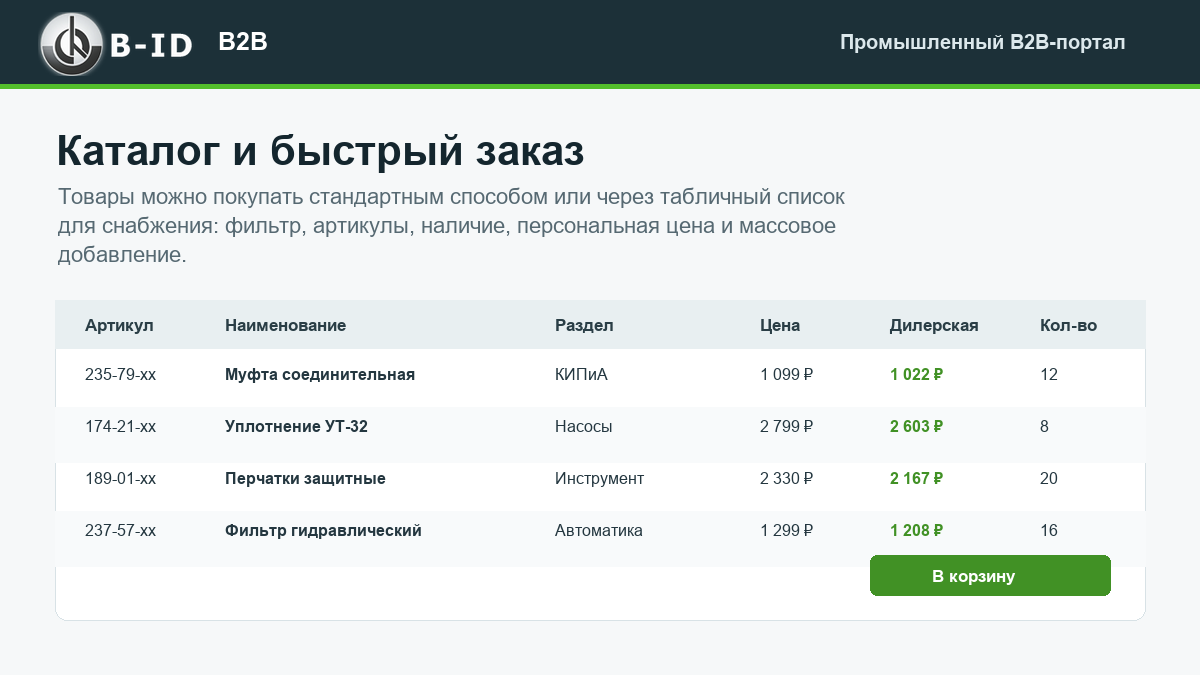Viewport: 1200px width, 675px height.
Task: Click the B2B header label
Action: point(243,42)
